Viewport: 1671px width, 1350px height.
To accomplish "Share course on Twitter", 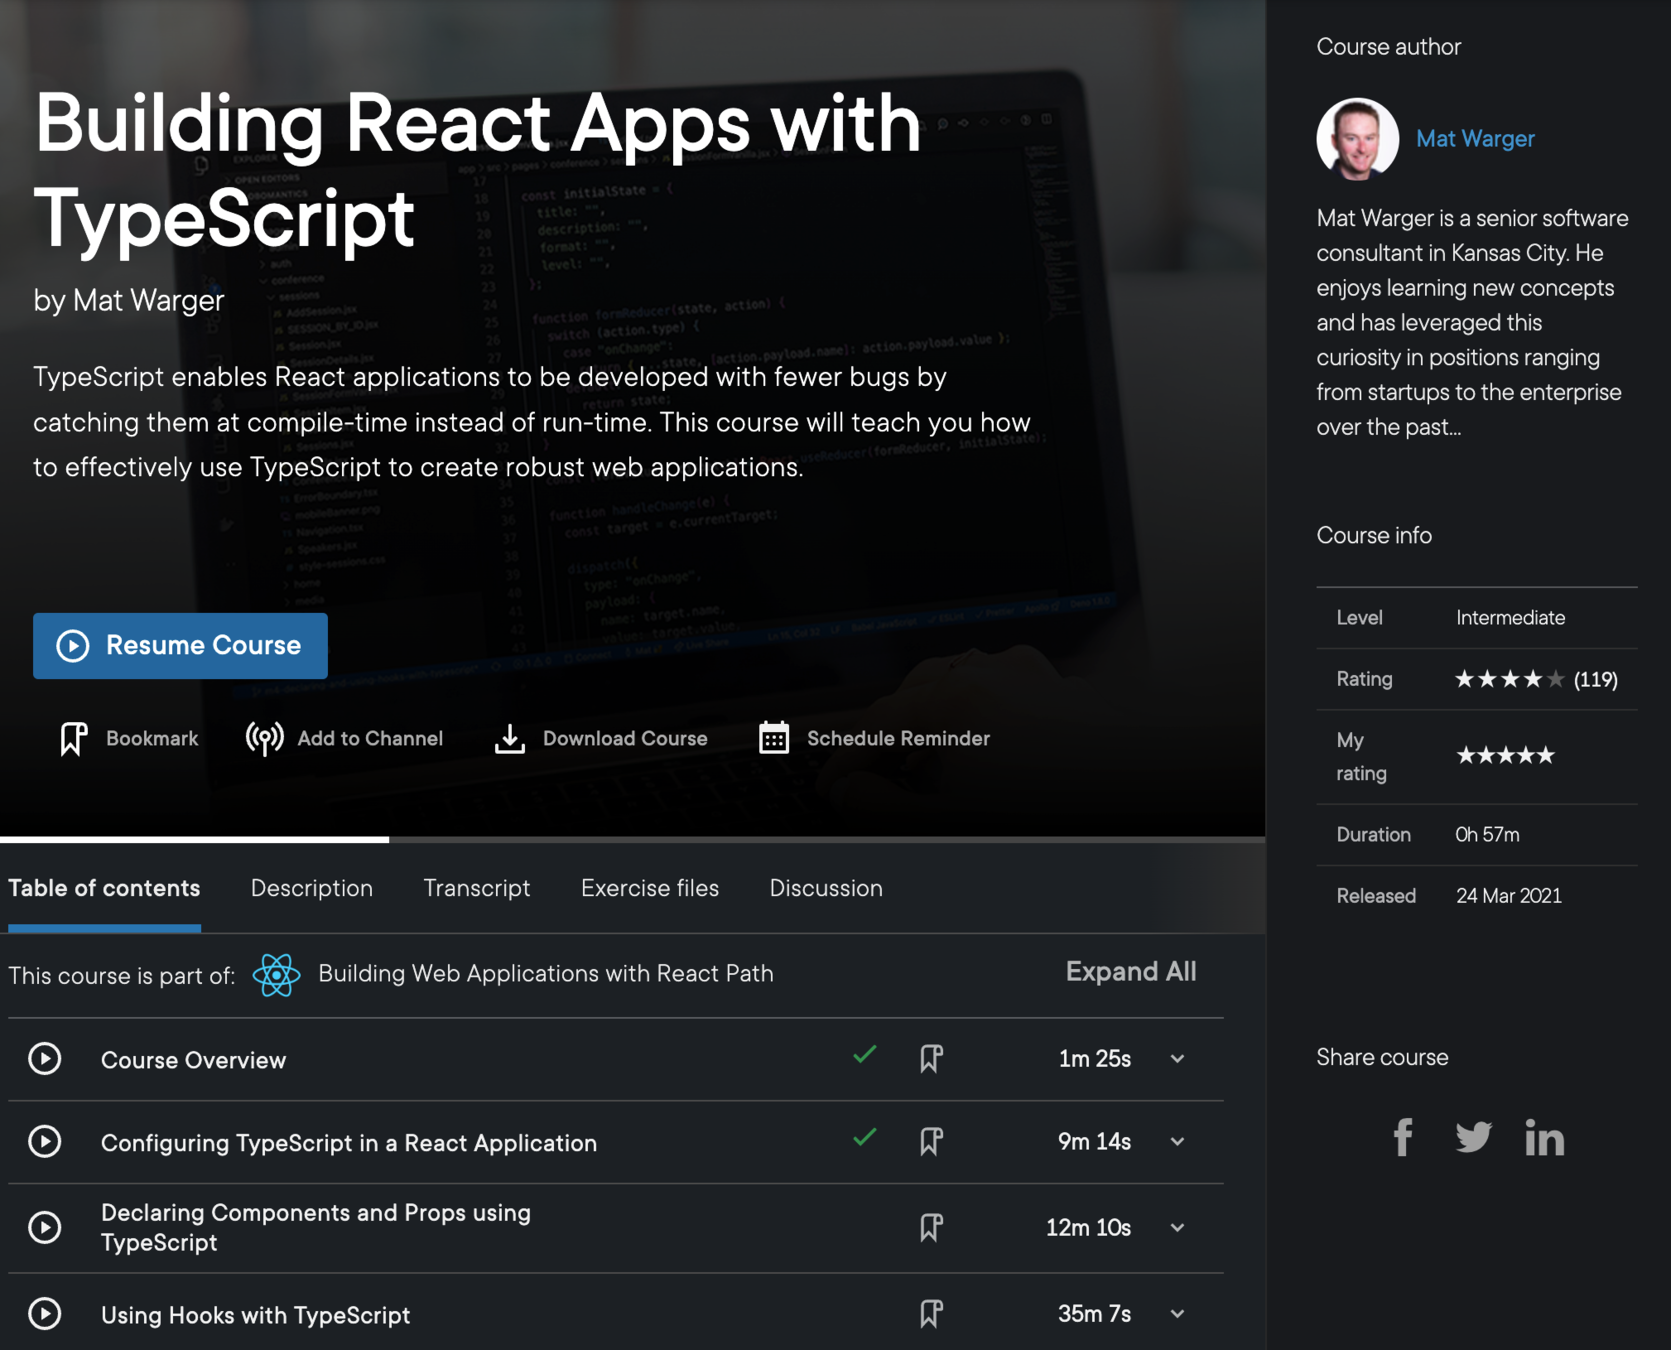I will coord(1473,1137).
